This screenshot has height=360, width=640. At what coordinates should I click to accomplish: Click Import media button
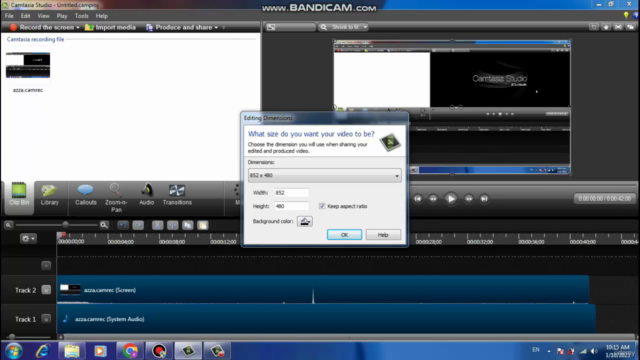pyautogui.click(x=110, y=27)
